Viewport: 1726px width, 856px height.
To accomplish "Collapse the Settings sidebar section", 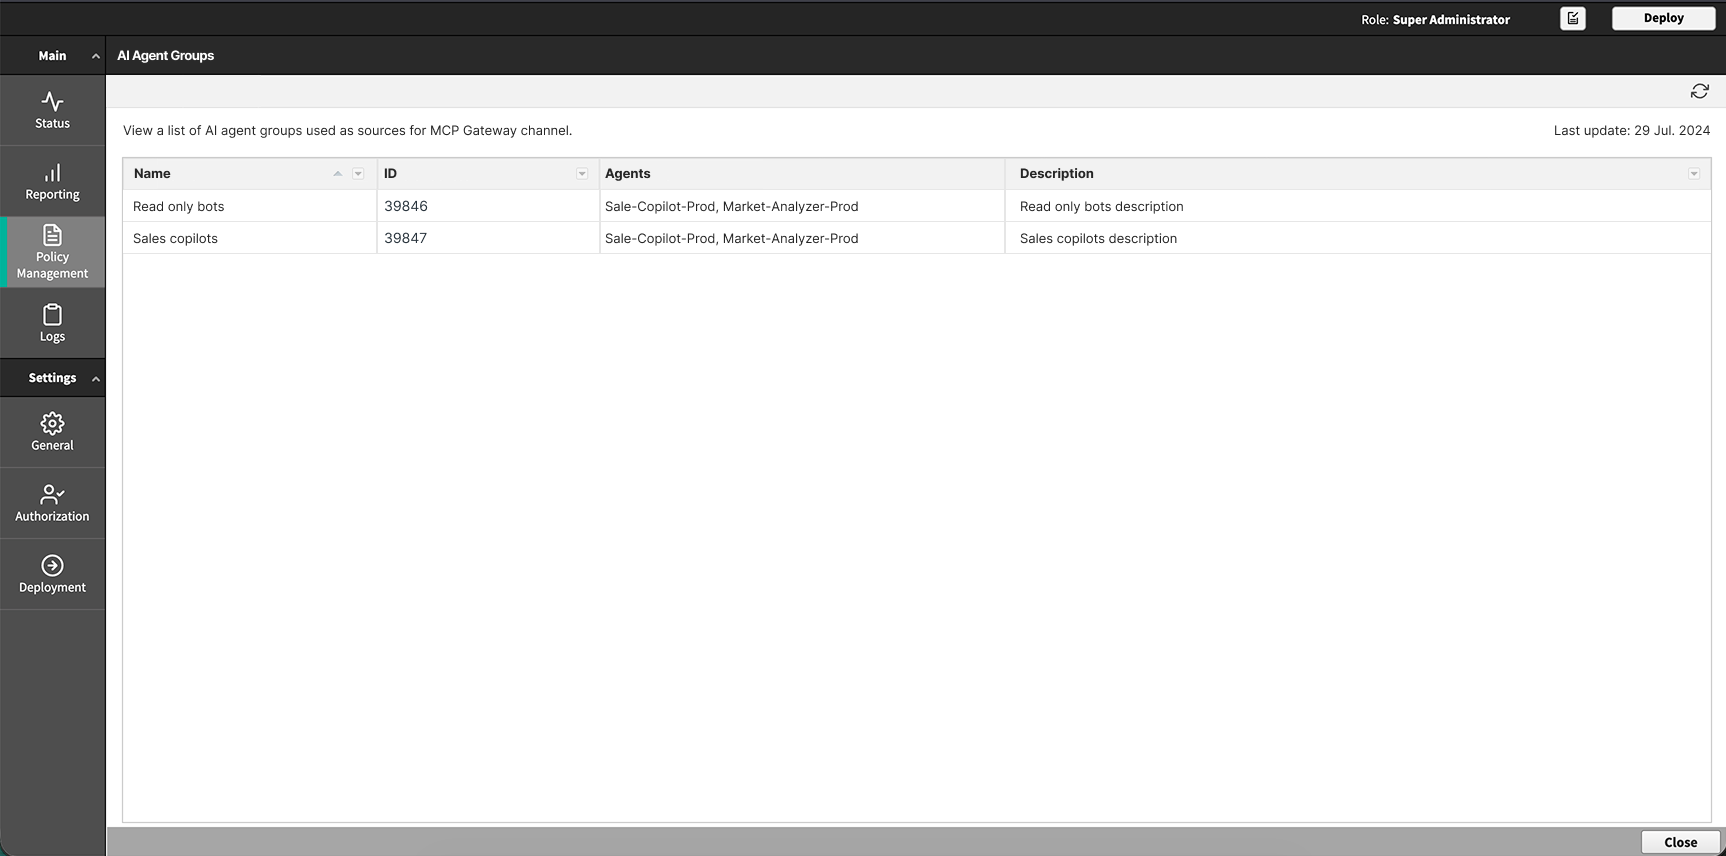I will (x=96, y=379).
